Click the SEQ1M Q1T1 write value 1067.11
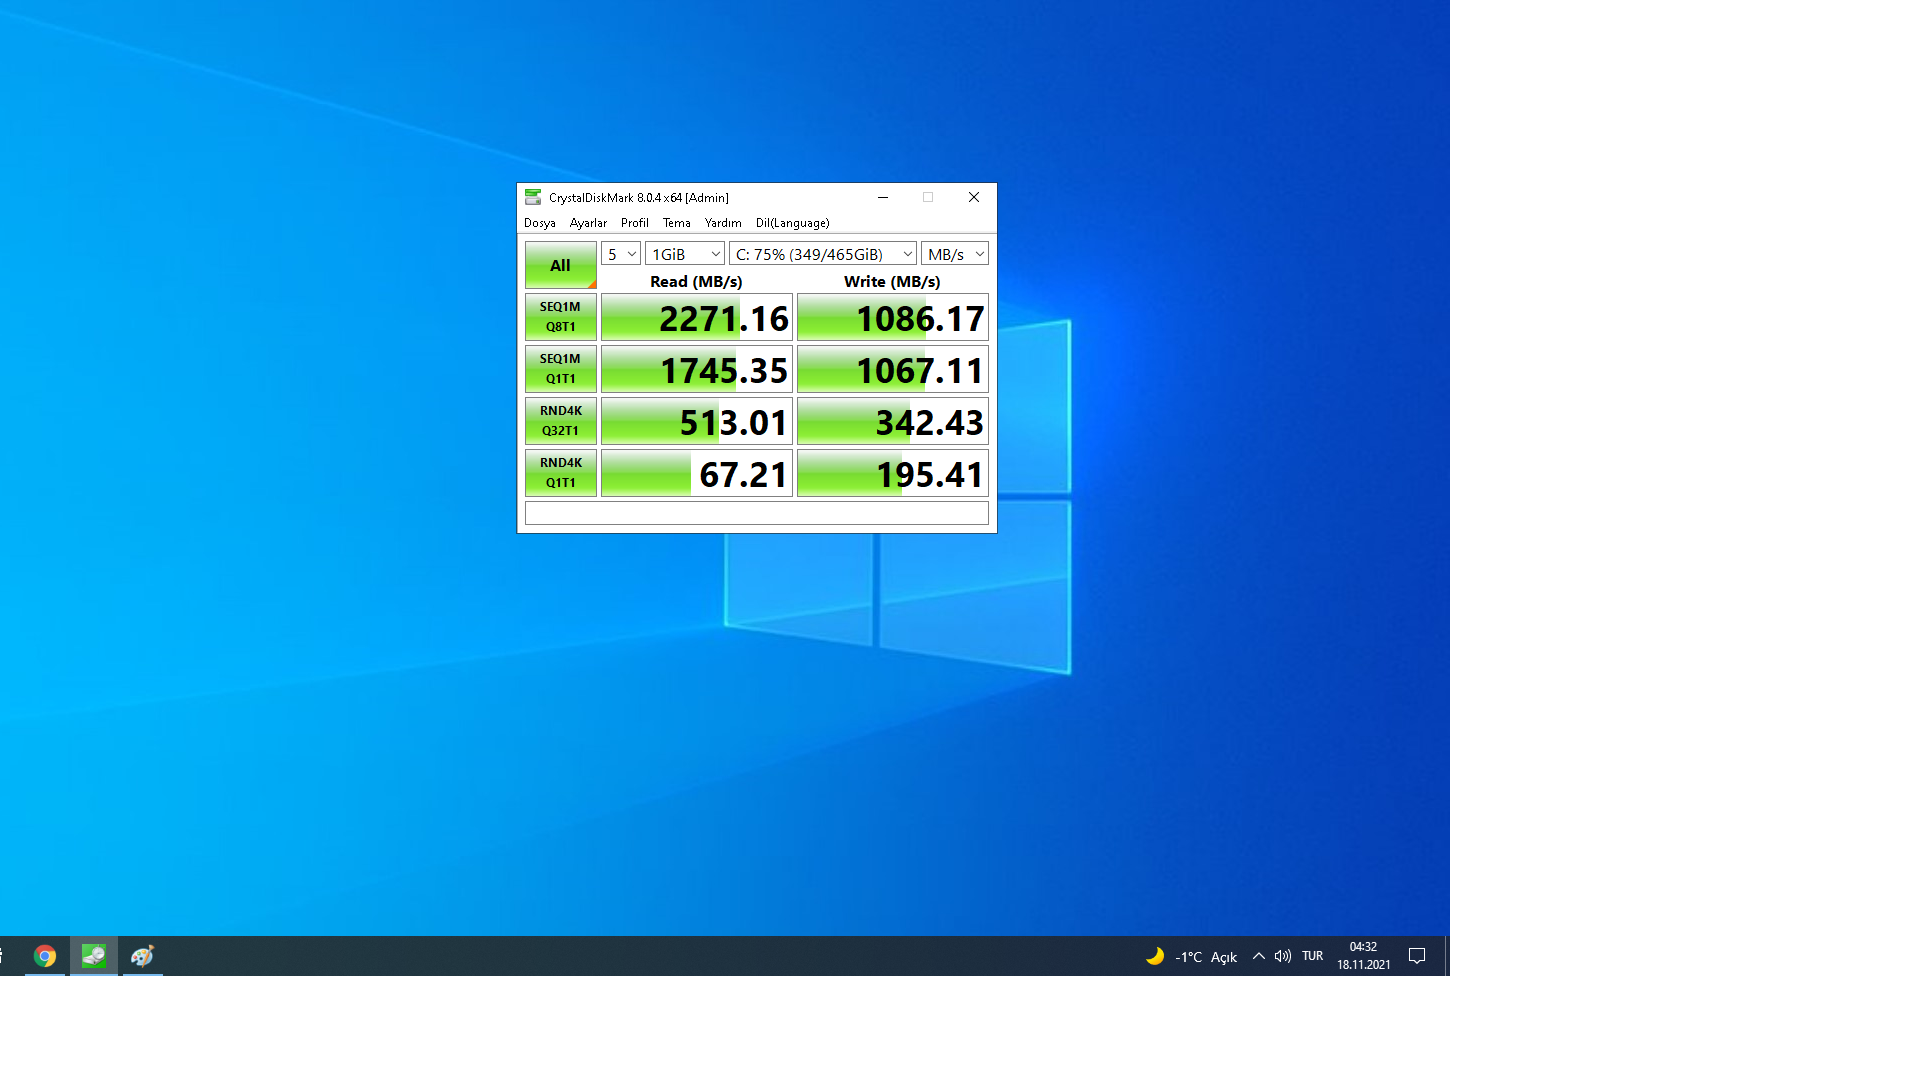Screen dimensions: 1920x1080 [x=893, y=370]
